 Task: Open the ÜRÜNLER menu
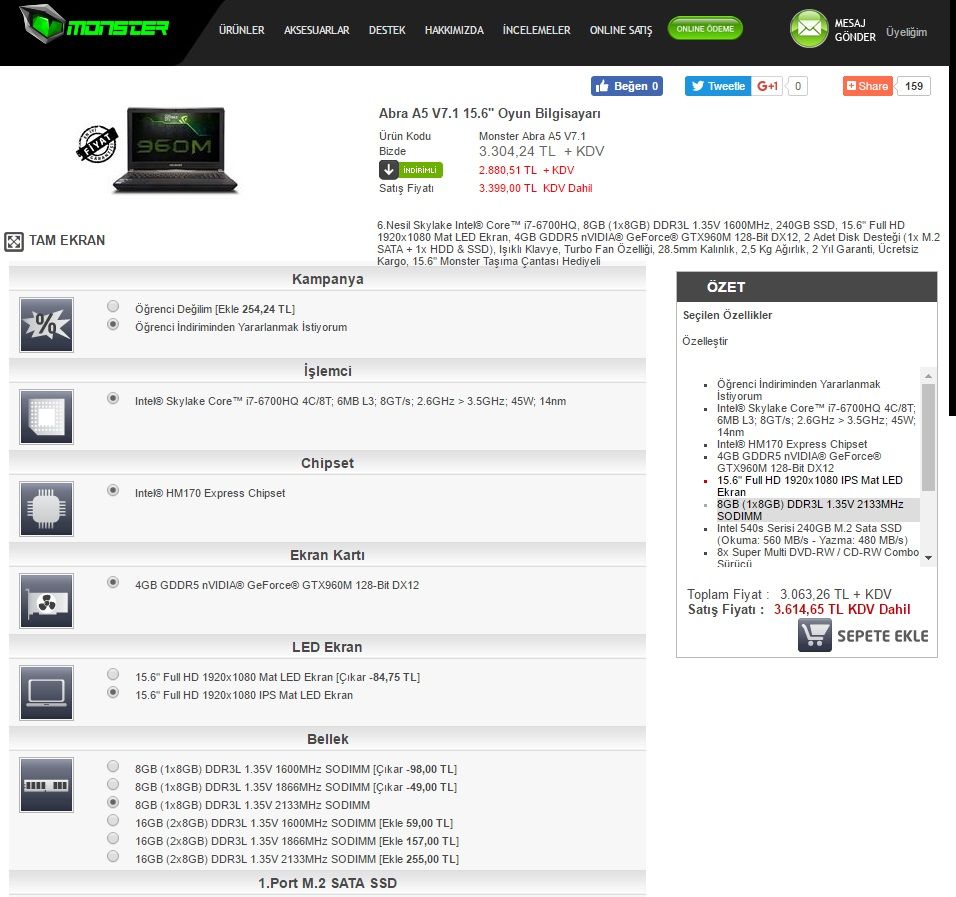click(x=241, y=30)
